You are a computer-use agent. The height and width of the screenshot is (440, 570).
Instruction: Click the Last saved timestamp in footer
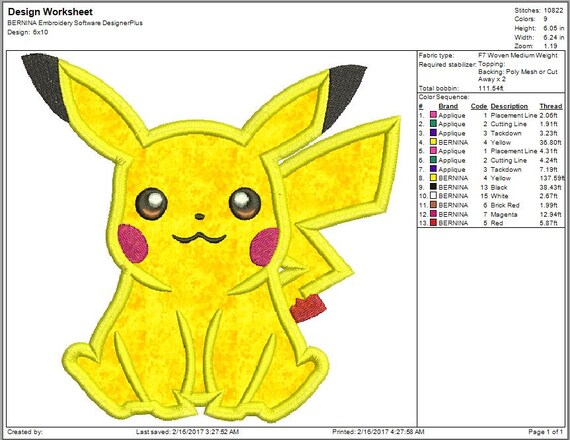(188, 432)
